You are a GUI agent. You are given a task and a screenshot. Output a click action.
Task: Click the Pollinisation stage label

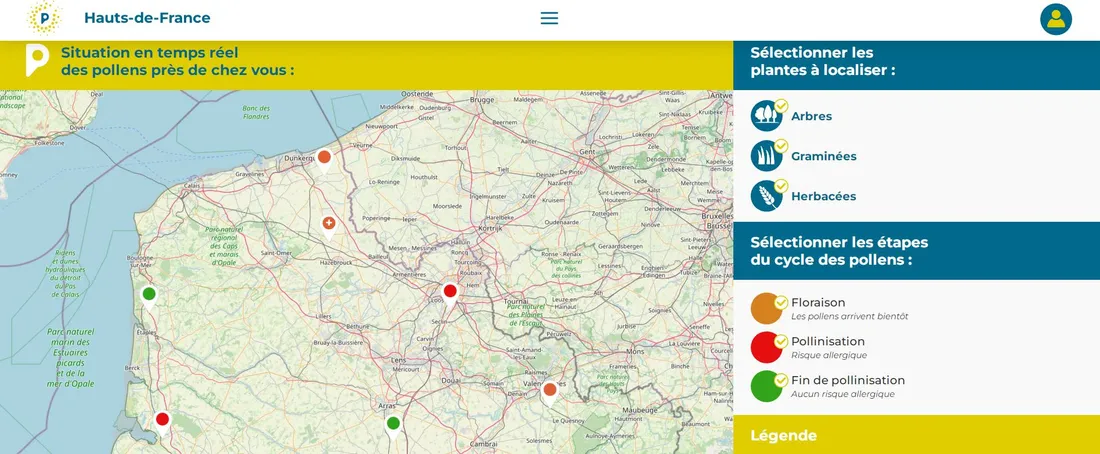pos(828,342)
